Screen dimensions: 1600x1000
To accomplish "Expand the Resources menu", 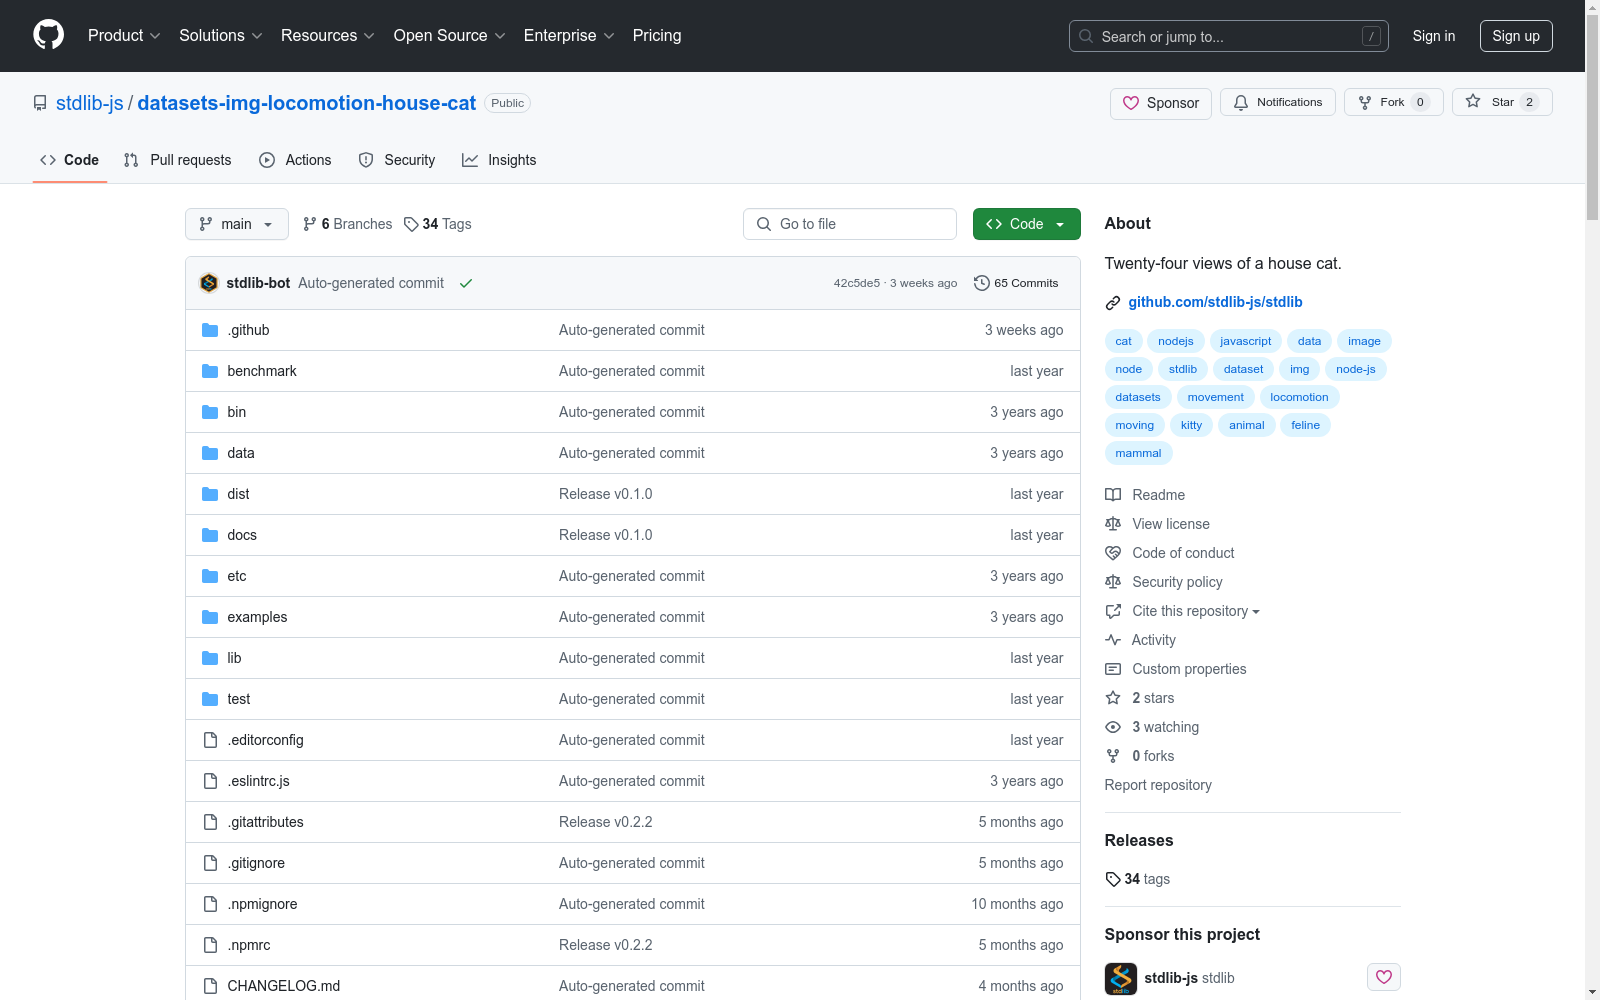I will (x=328, y=36).
